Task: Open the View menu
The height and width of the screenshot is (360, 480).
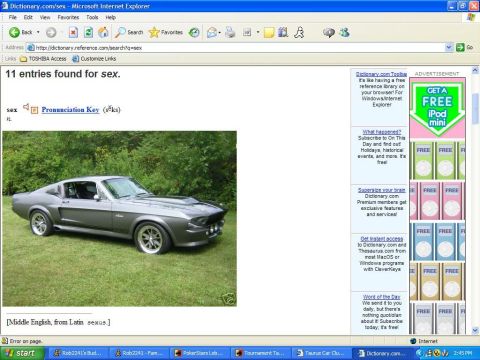Action: [x=45, y=17]
